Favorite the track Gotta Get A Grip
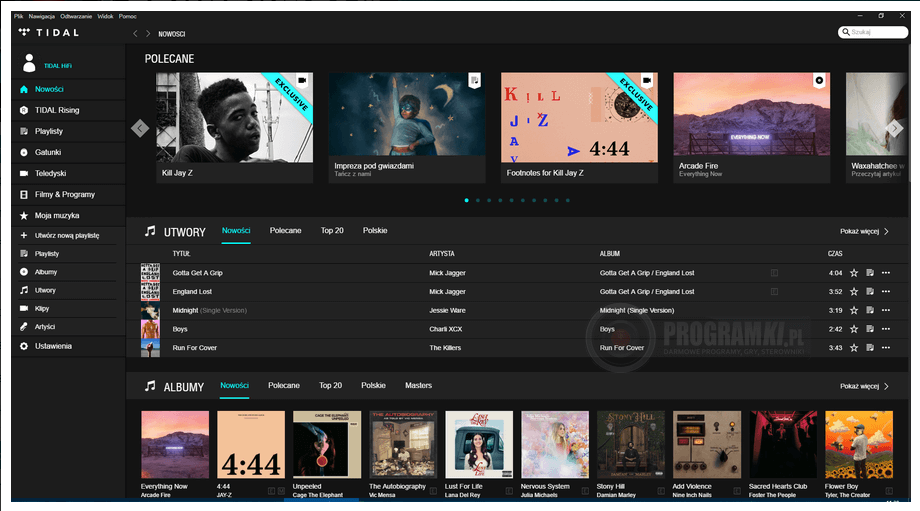The width and height of the screenshot is (920, 511). click(854, 273)
